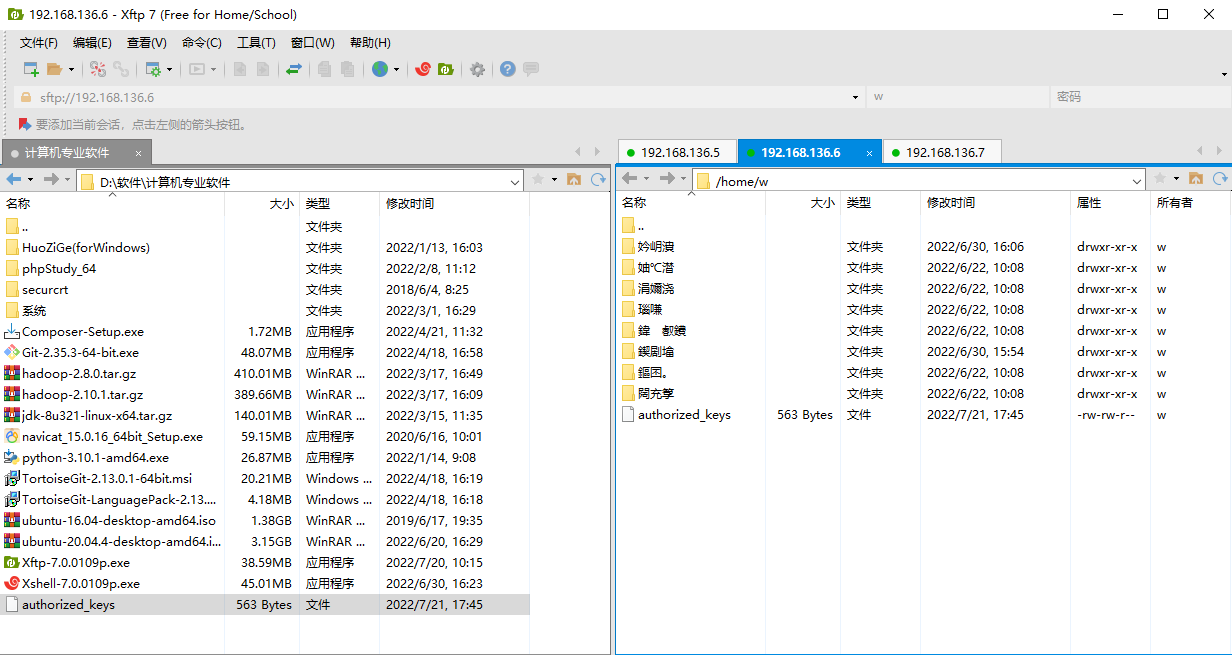Click the username field showing w
This screenshot has width=1232, height=655.
pos(958,97)
